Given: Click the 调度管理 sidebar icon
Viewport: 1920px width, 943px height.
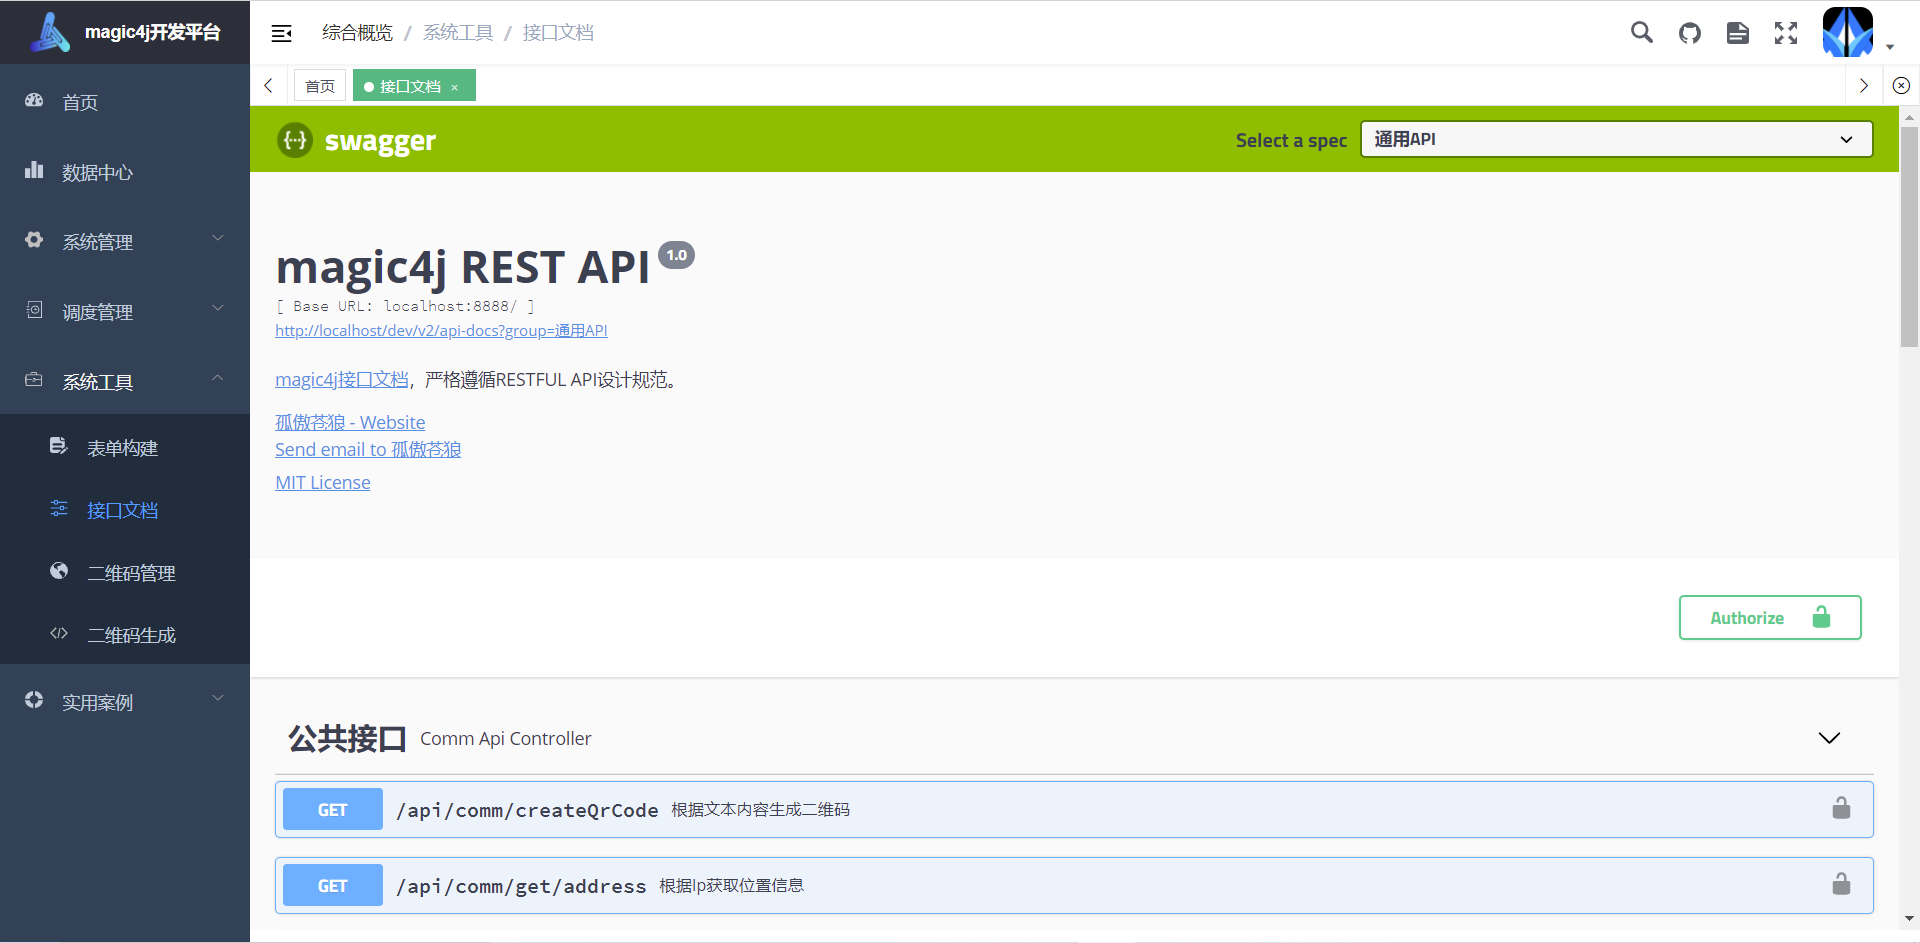Looking at the screenshot, I should coord(34,310).
